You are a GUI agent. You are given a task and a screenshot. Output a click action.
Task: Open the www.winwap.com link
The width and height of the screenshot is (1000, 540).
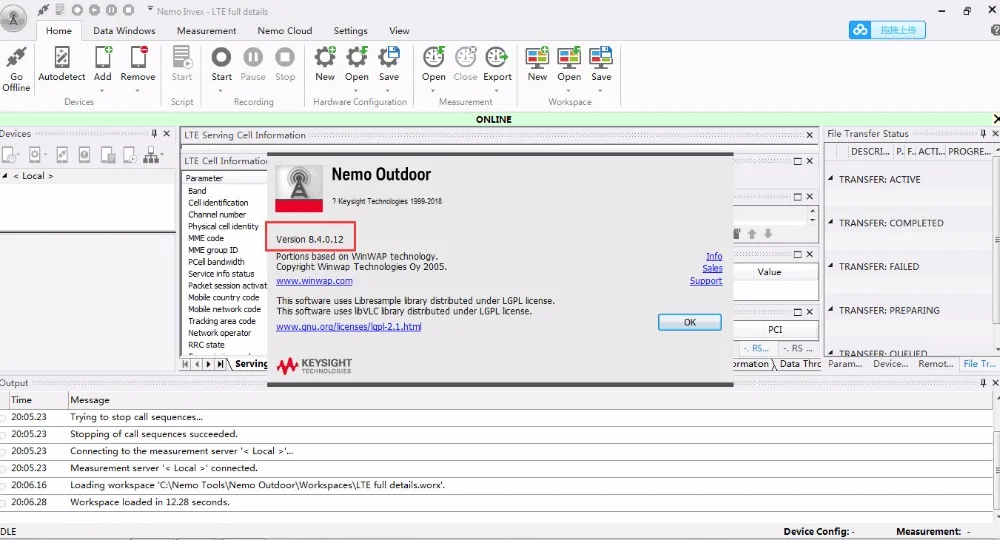click(x=314, y=281)
